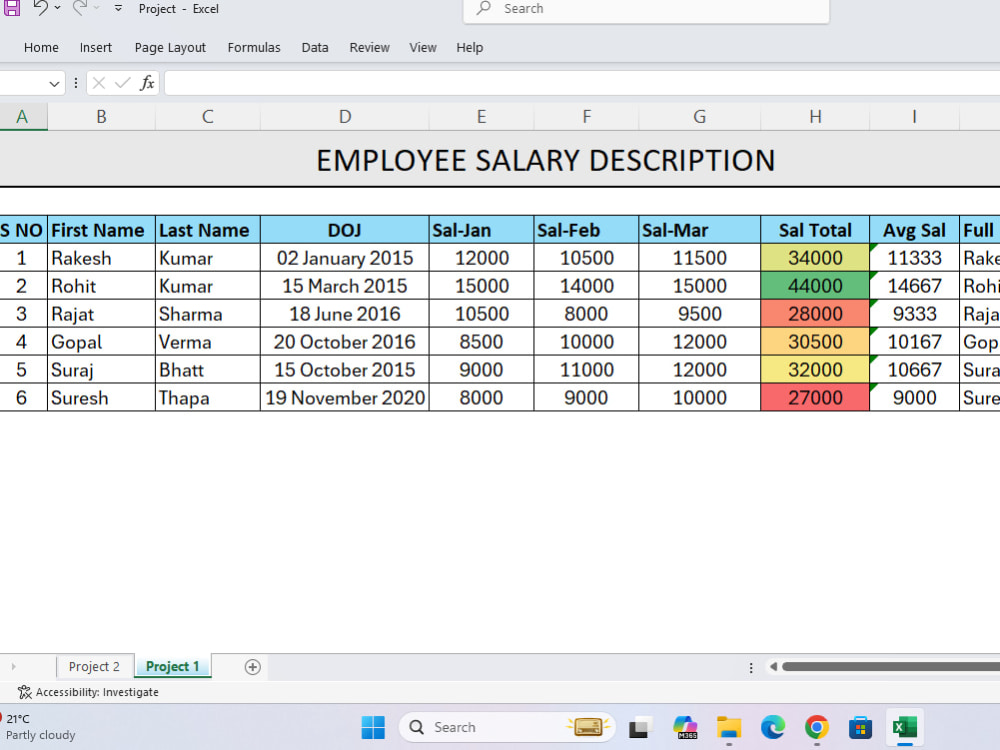Viewport: 1000px width, 750px height.
Task: Click the scrollbar split handle dots
Action: 751,667
